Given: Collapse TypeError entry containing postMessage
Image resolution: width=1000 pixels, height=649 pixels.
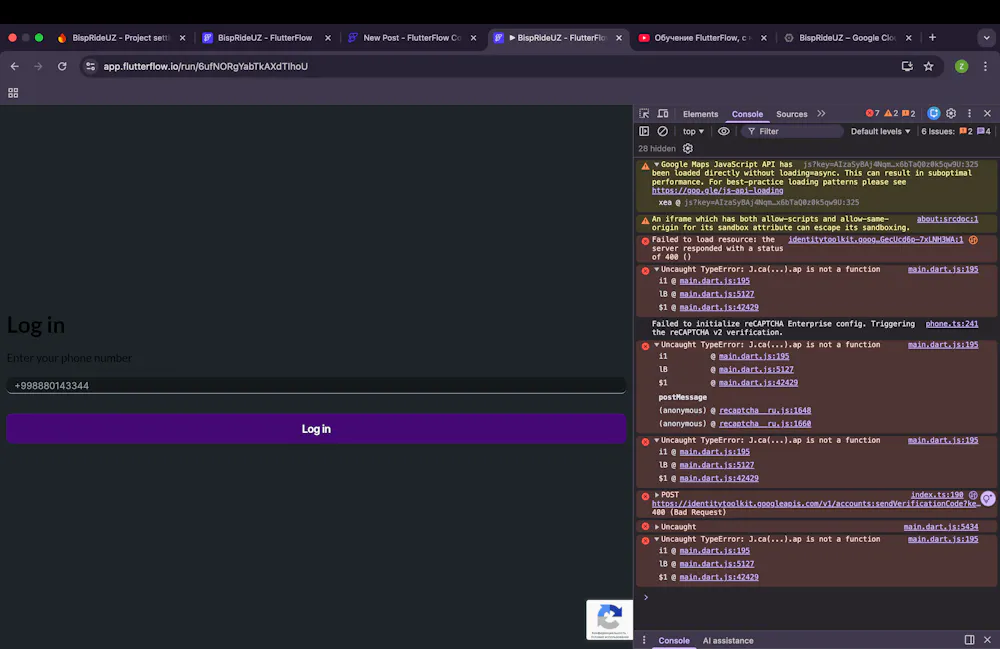Looking at the screenshot, I should [x=656, y=344].
